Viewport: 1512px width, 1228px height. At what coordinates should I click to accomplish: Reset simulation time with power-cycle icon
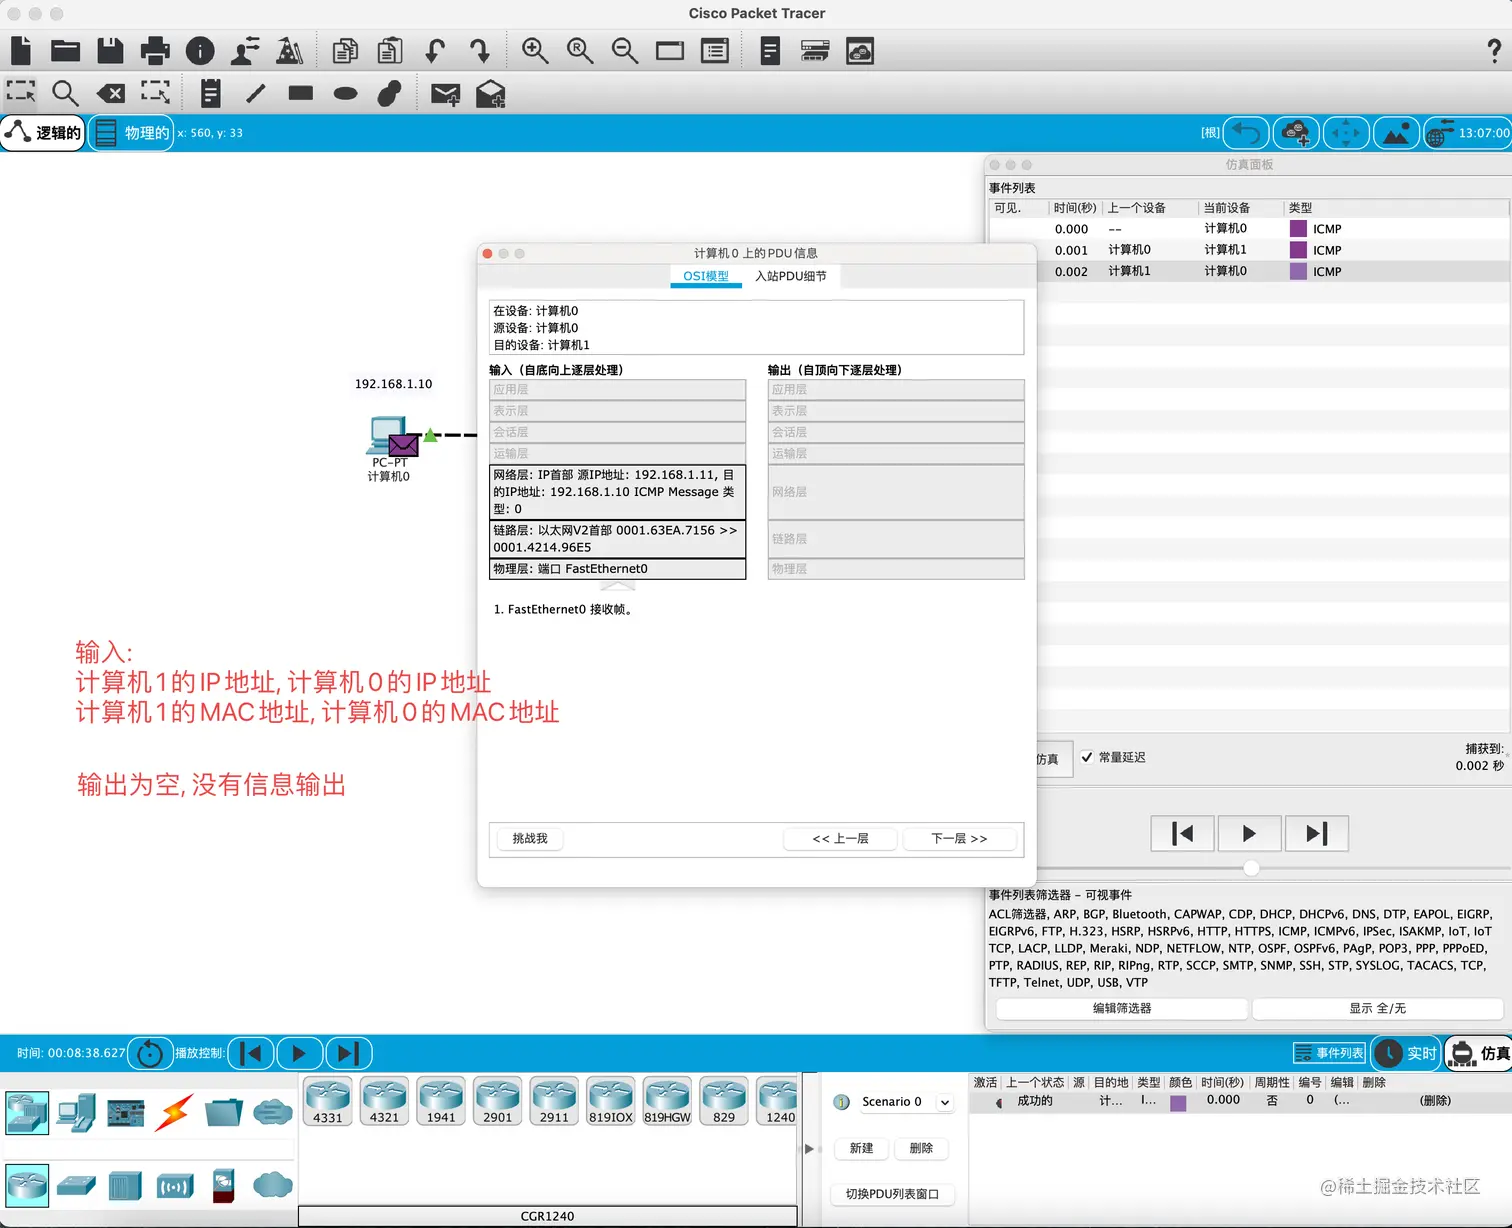point(150,1053)
